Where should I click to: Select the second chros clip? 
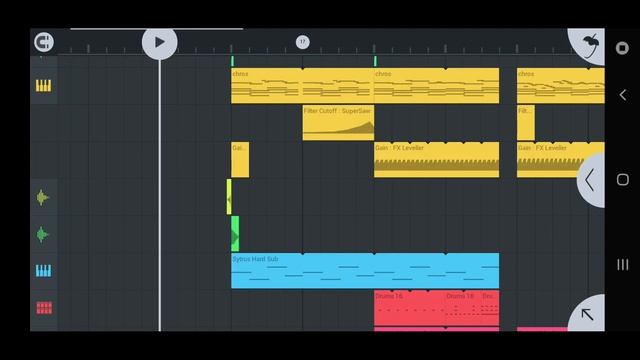[x=436, y=86]
